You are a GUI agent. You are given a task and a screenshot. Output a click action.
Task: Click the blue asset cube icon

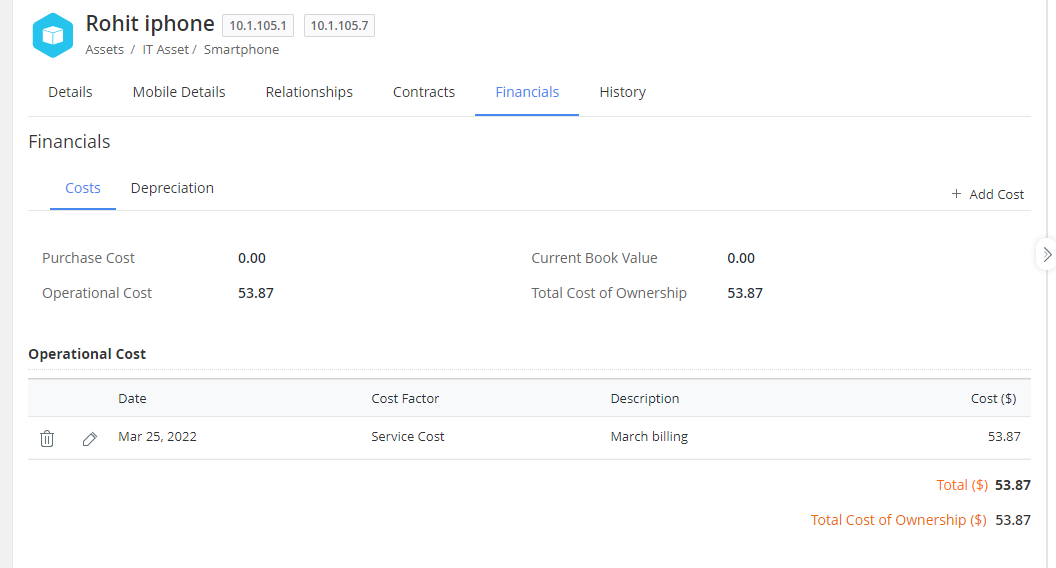53,35
